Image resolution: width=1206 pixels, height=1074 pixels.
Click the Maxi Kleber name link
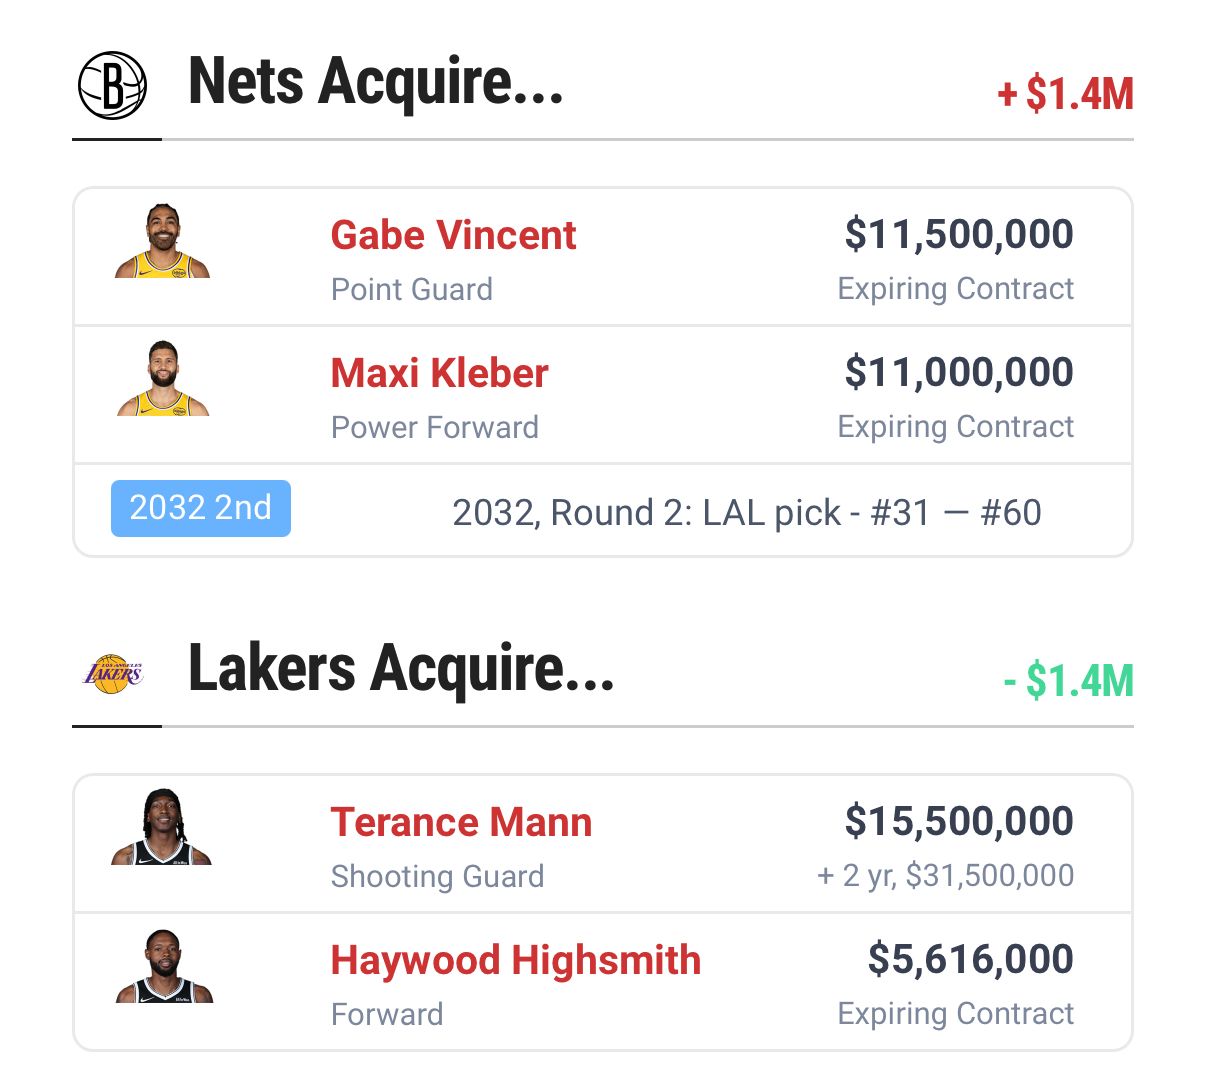pyautogui.click(x=439, y=373)
